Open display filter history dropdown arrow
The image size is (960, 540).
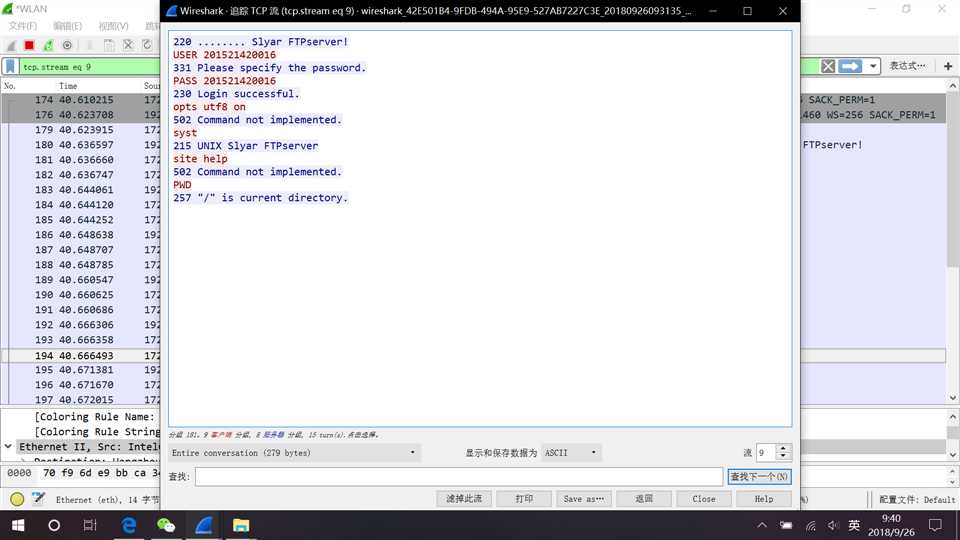pos(873,66)
